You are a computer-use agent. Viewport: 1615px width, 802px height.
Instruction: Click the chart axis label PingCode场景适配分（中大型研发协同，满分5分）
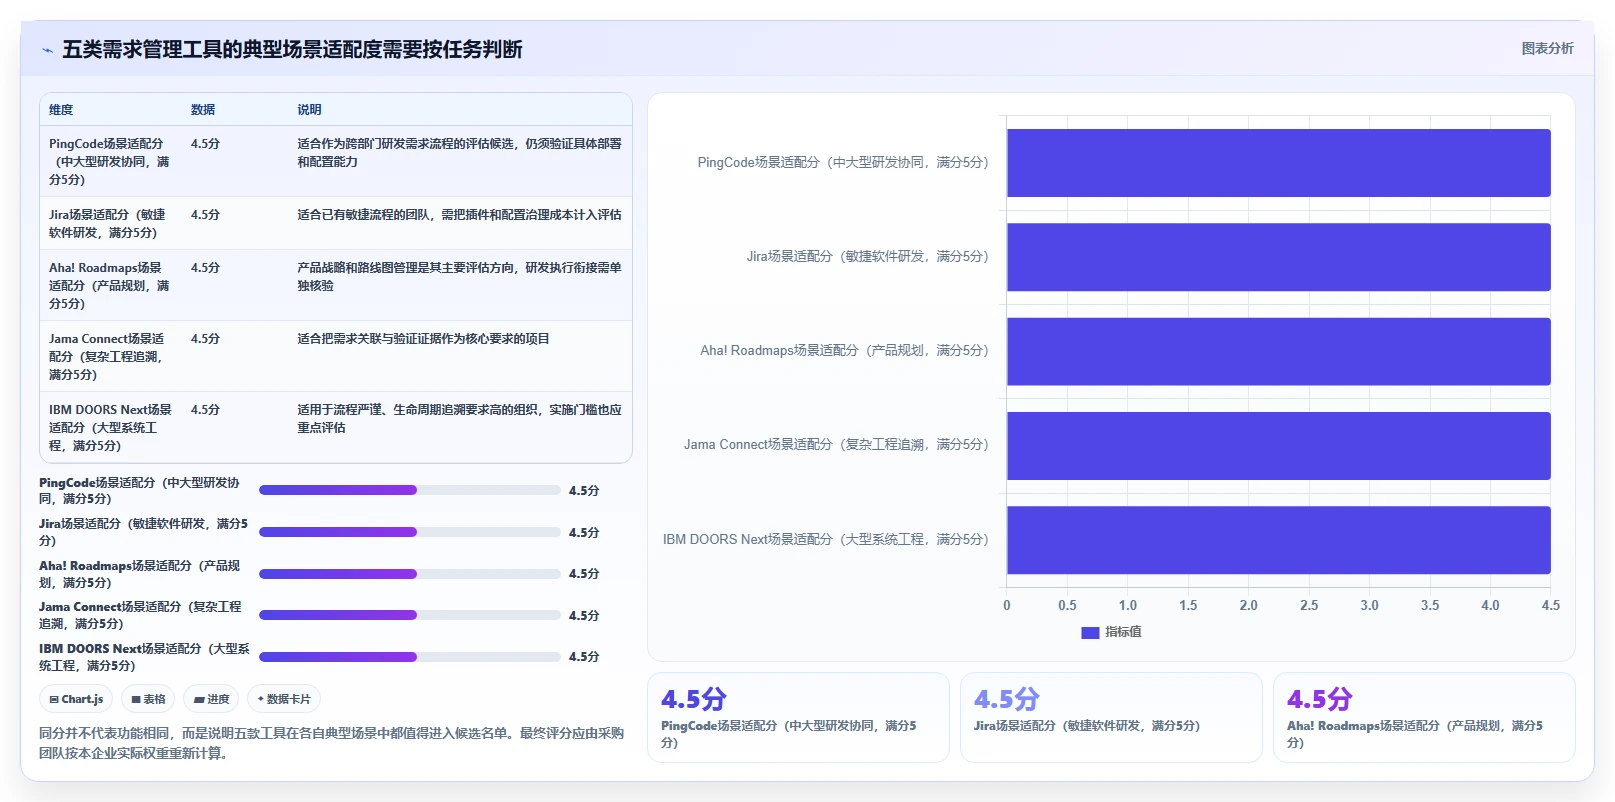coord(843,162)
